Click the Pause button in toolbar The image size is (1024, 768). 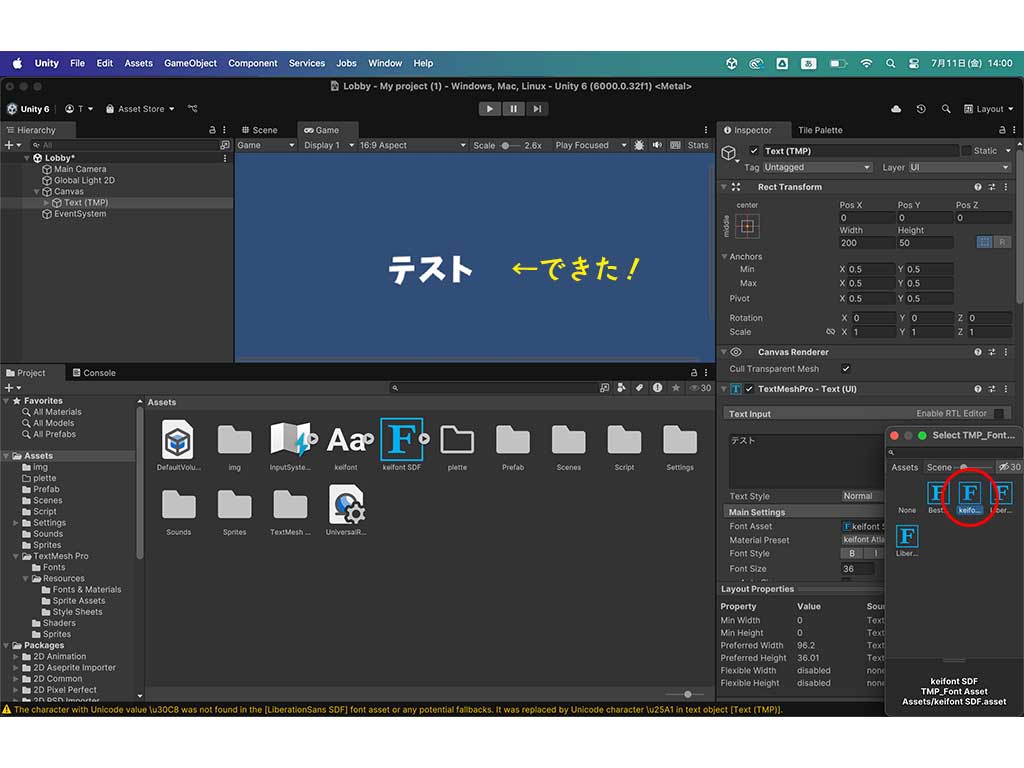[513, 109]
